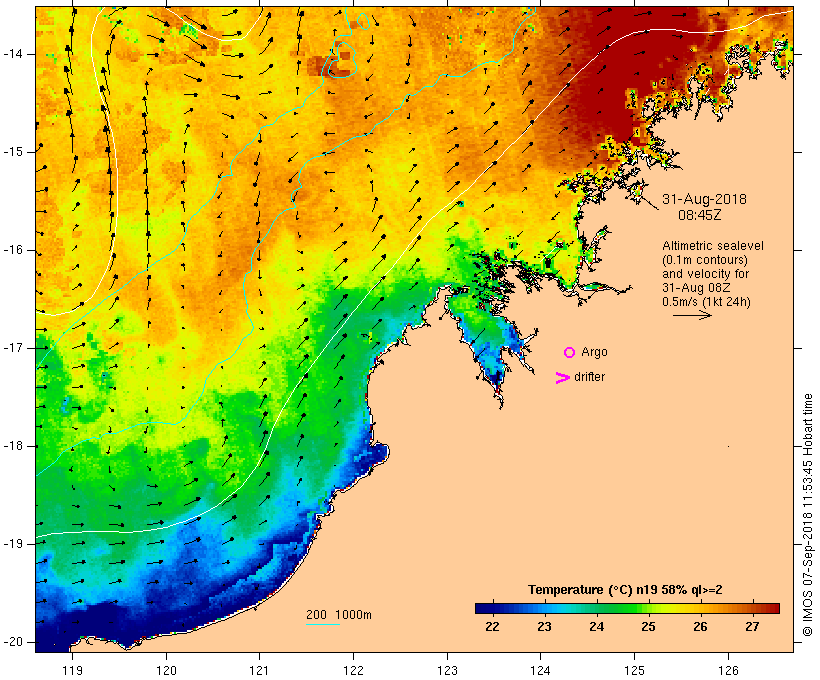The width and height of the screenshot is (820, 680).
Task: Click the Temperature (°C) n19 58% ql>=2 title
Action: tap(625, 590)
